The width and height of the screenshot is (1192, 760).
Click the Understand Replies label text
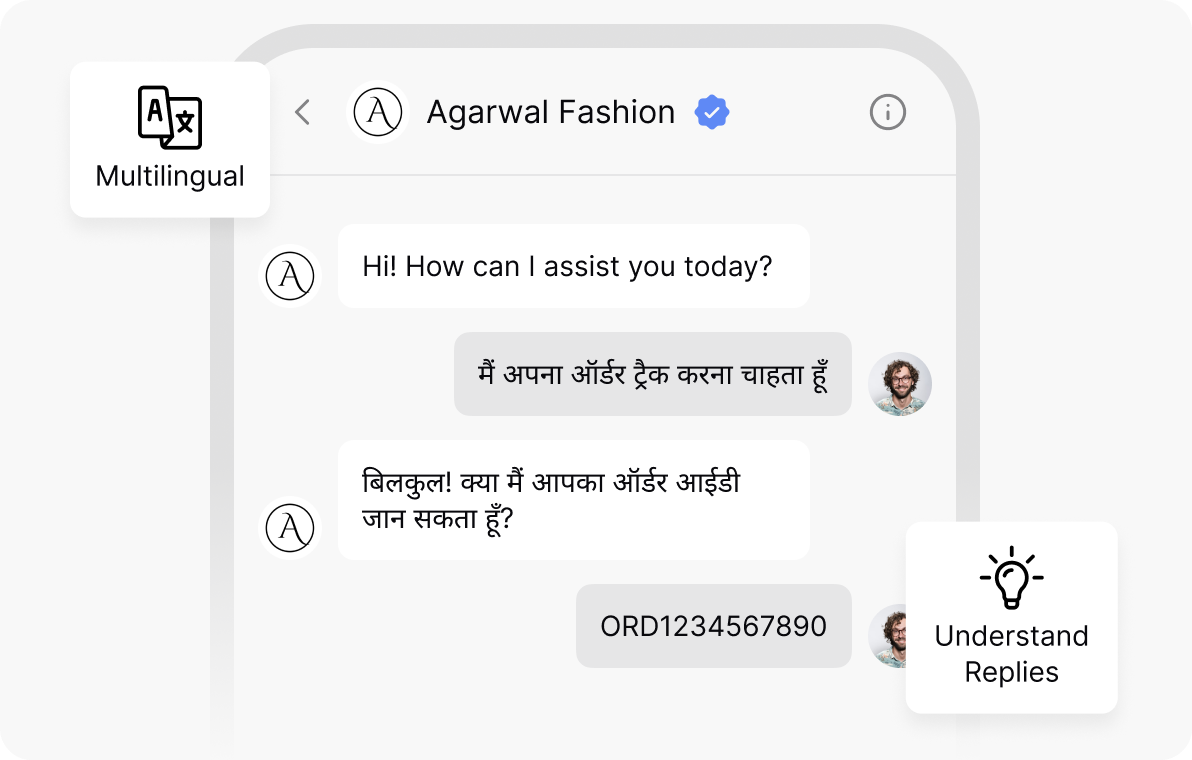(x=1011, y=654)
